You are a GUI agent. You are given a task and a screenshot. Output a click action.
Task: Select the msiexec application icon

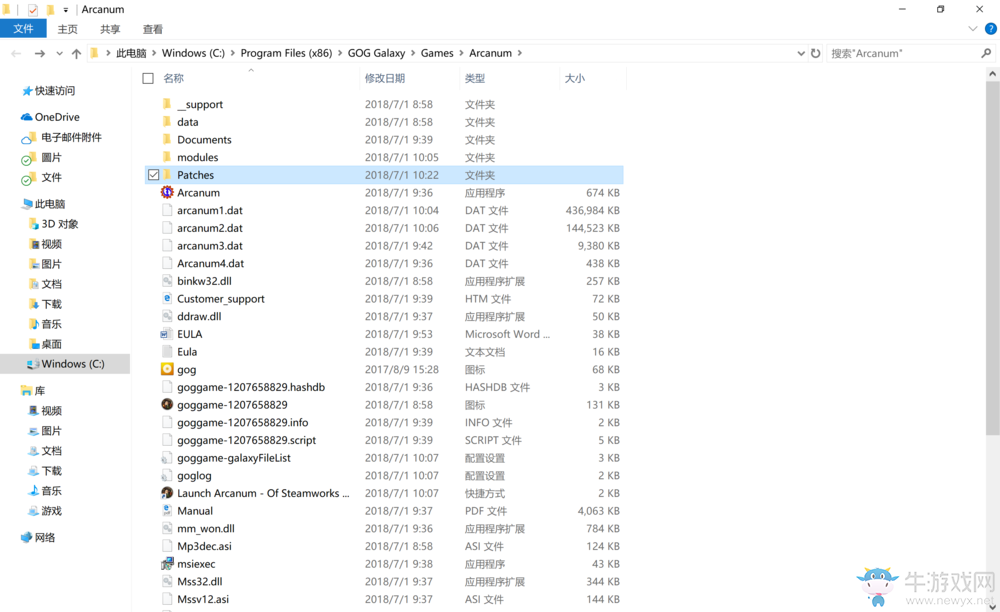167,564
